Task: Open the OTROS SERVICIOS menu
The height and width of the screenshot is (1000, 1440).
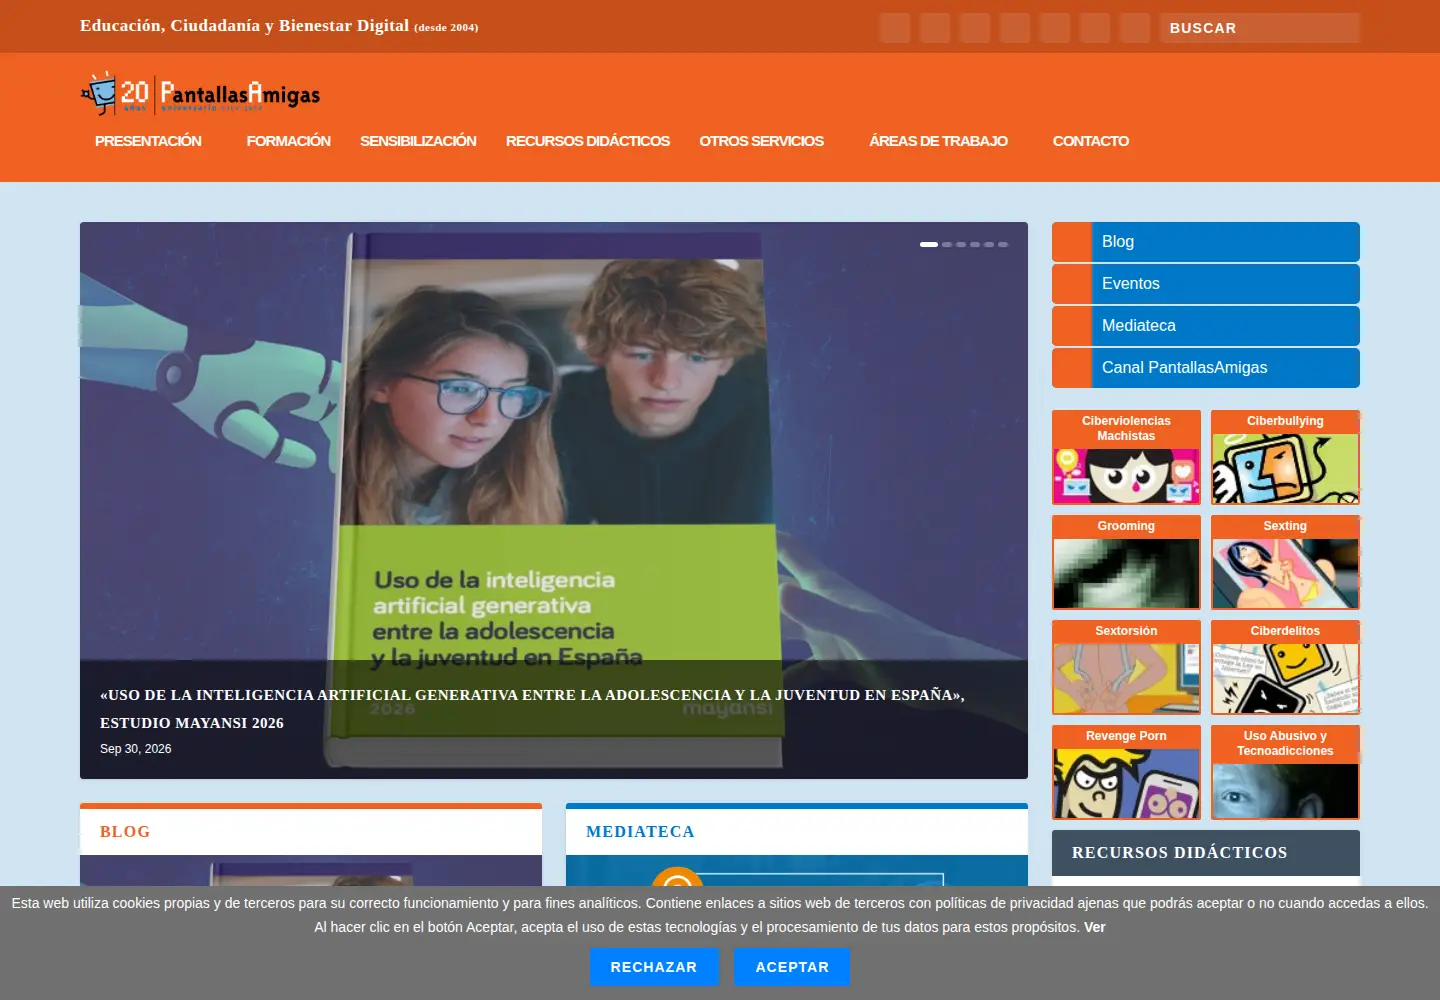Action: 762,141
